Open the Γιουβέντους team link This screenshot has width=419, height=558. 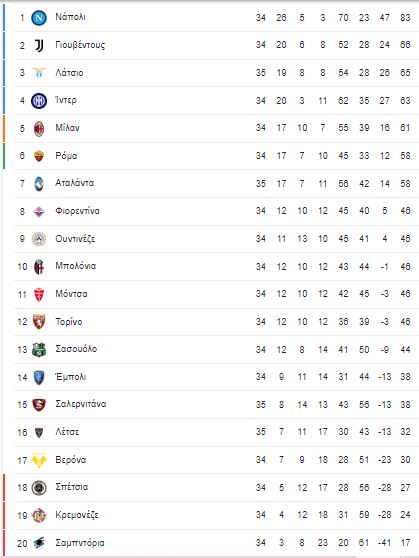(80, 45)
